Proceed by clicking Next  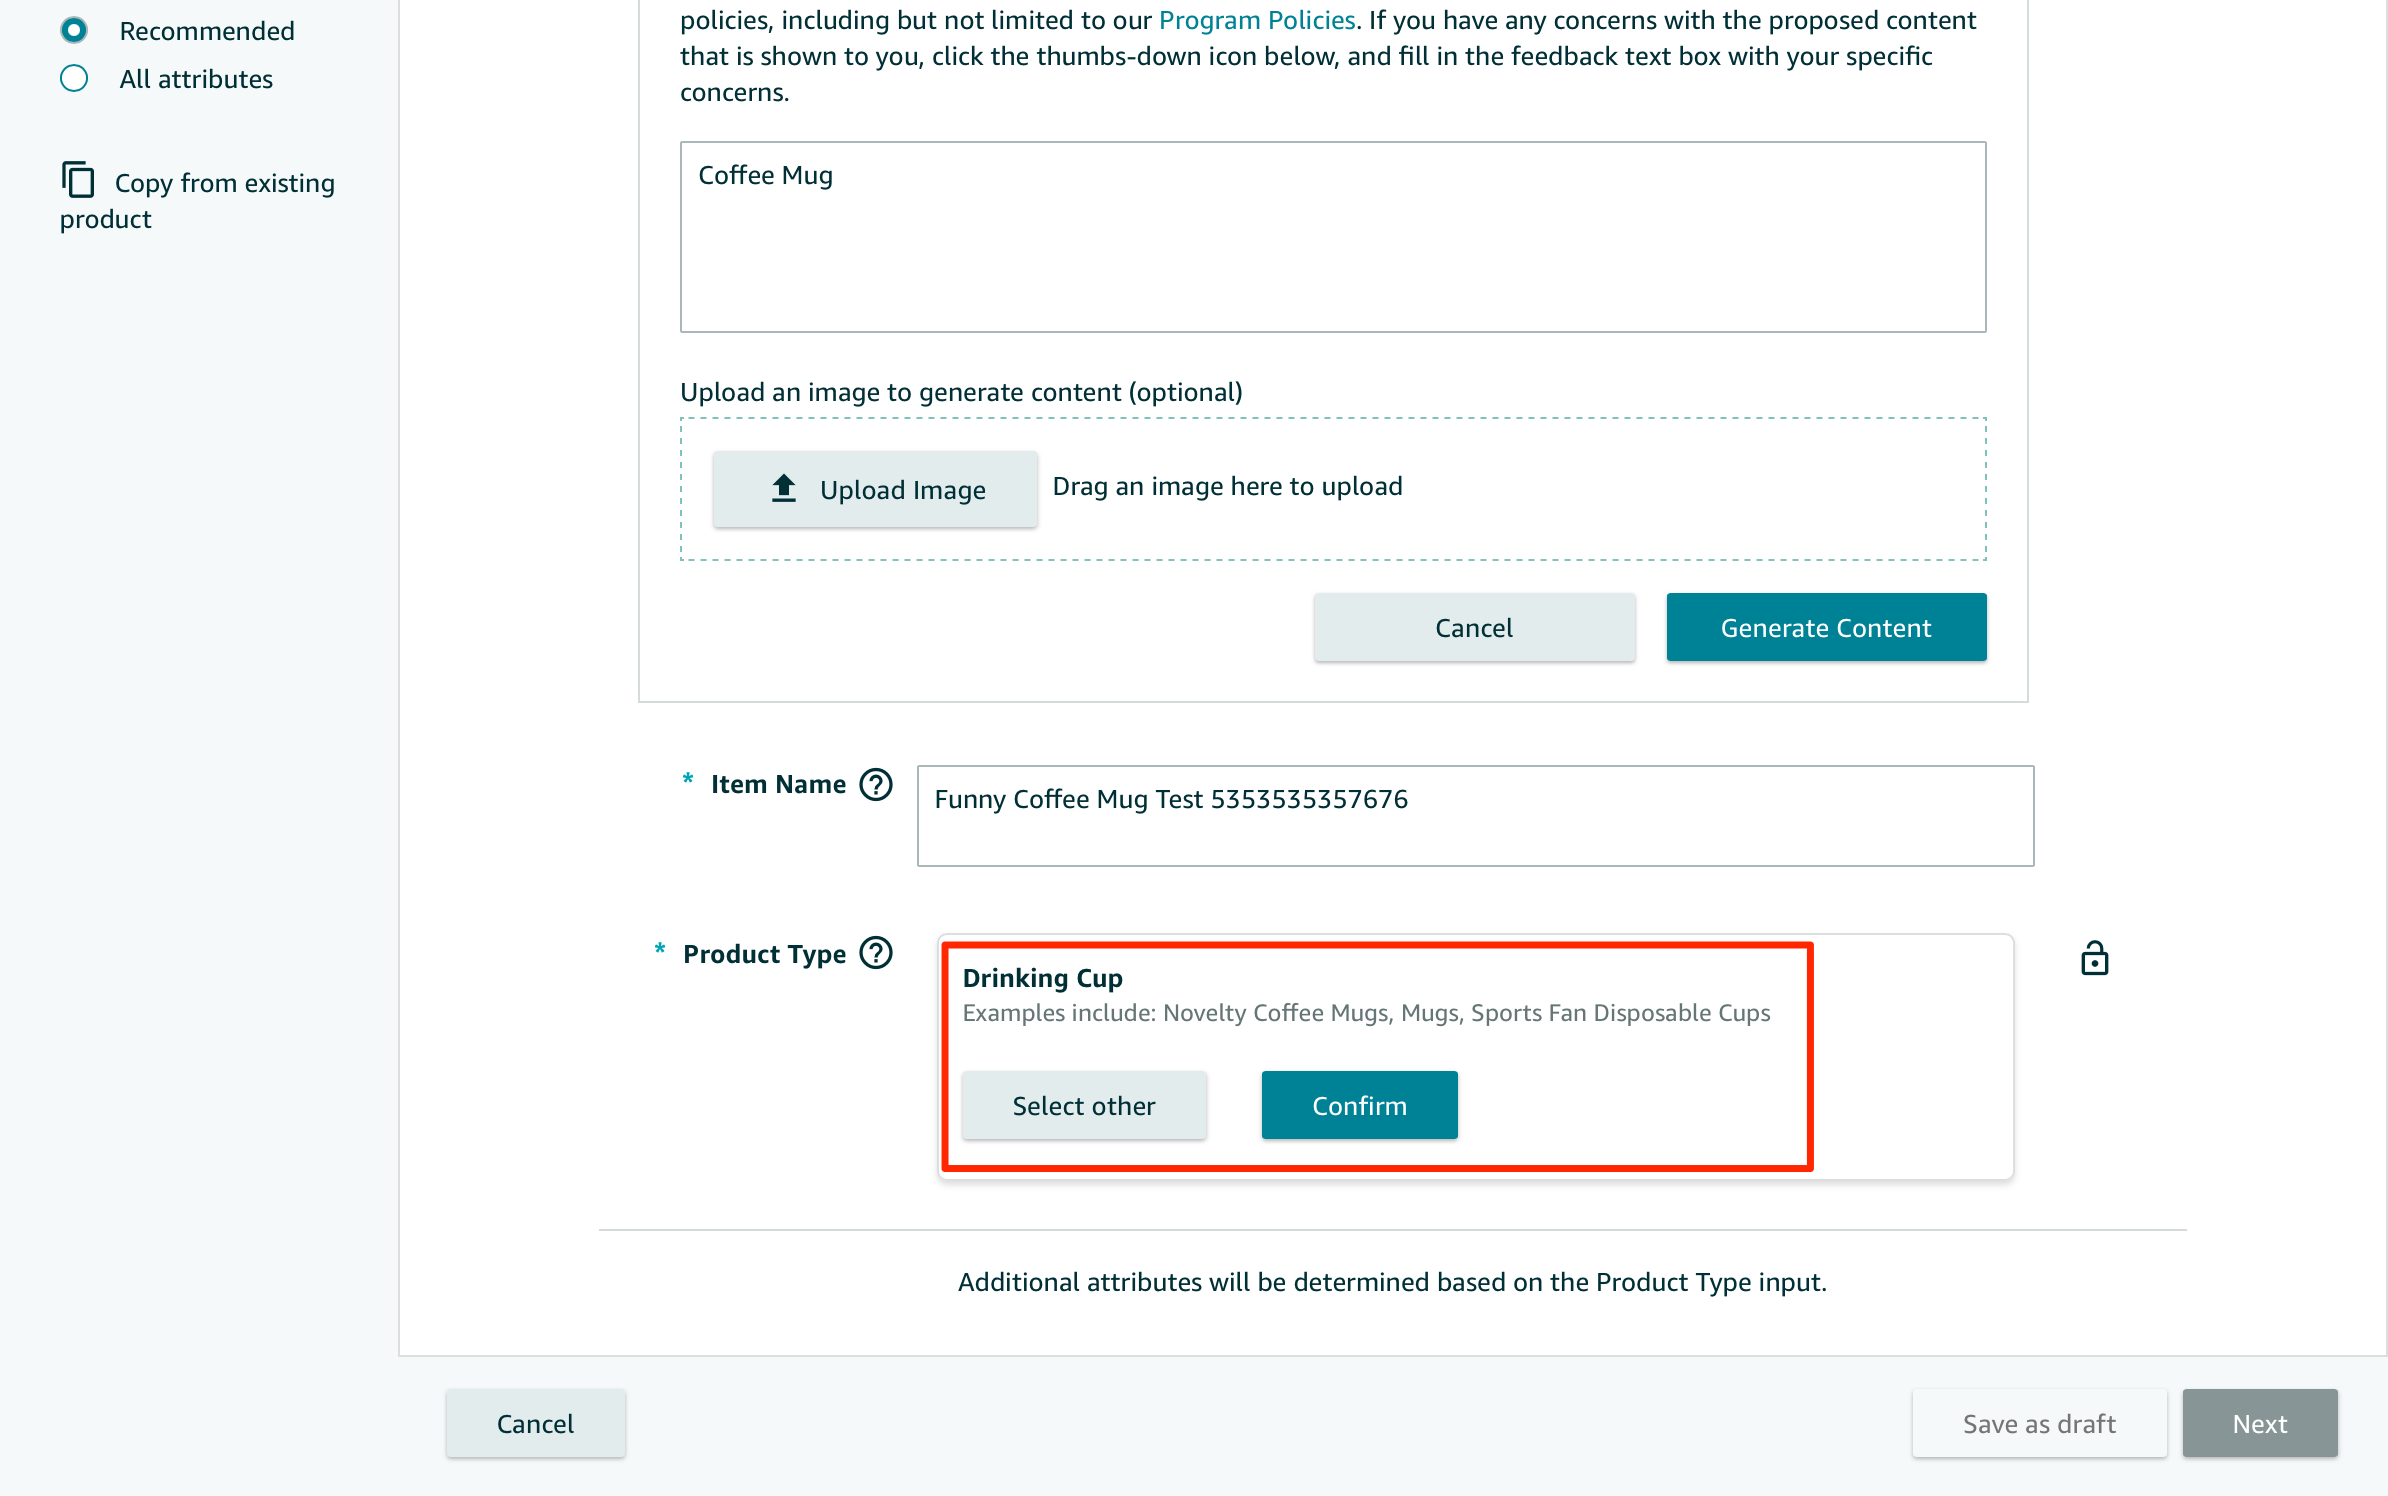(x=2259, y=1423)
